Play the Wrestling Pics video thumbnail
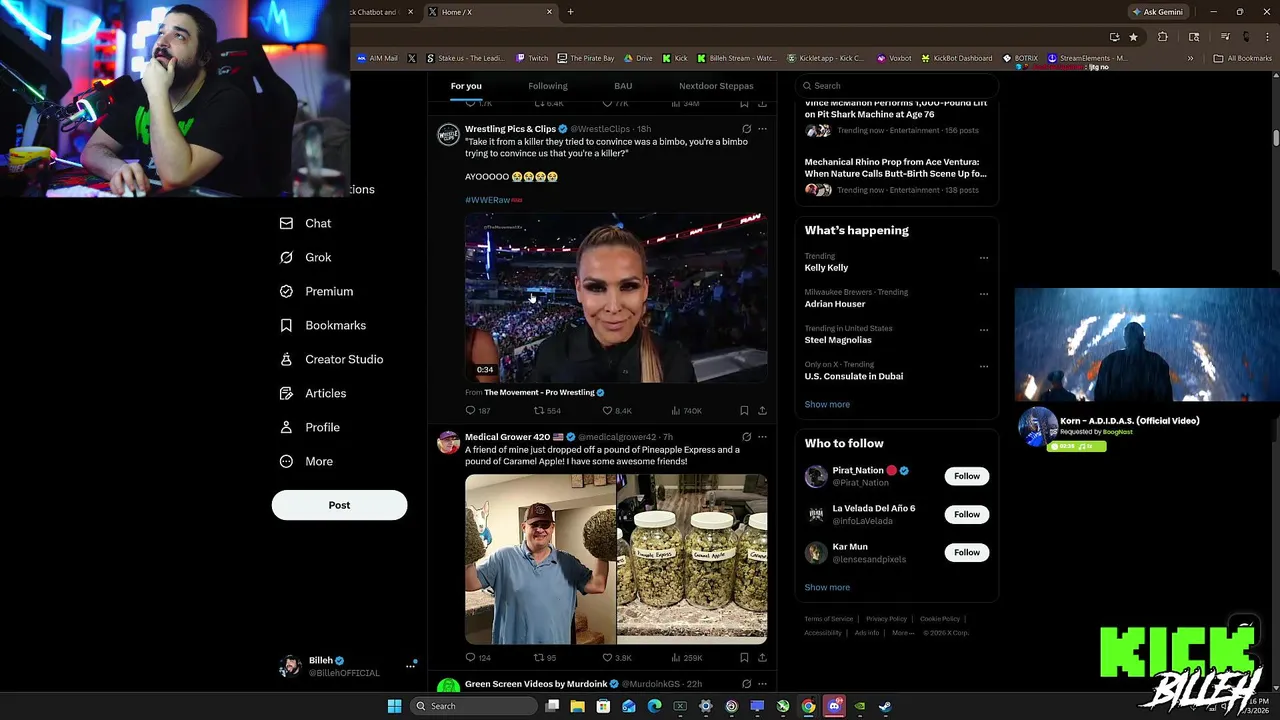 click(616, 297)
